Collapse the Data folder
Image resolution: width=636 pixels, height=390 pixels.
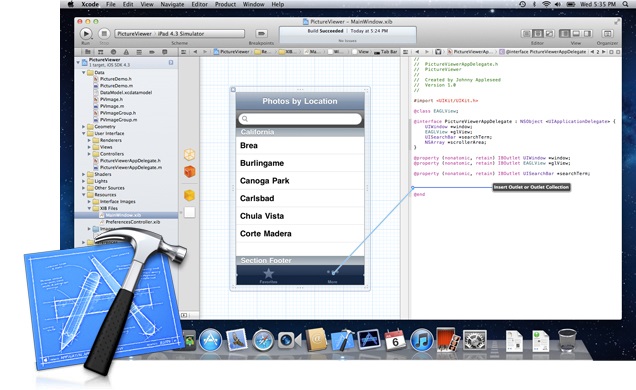(x=84, y=73)
